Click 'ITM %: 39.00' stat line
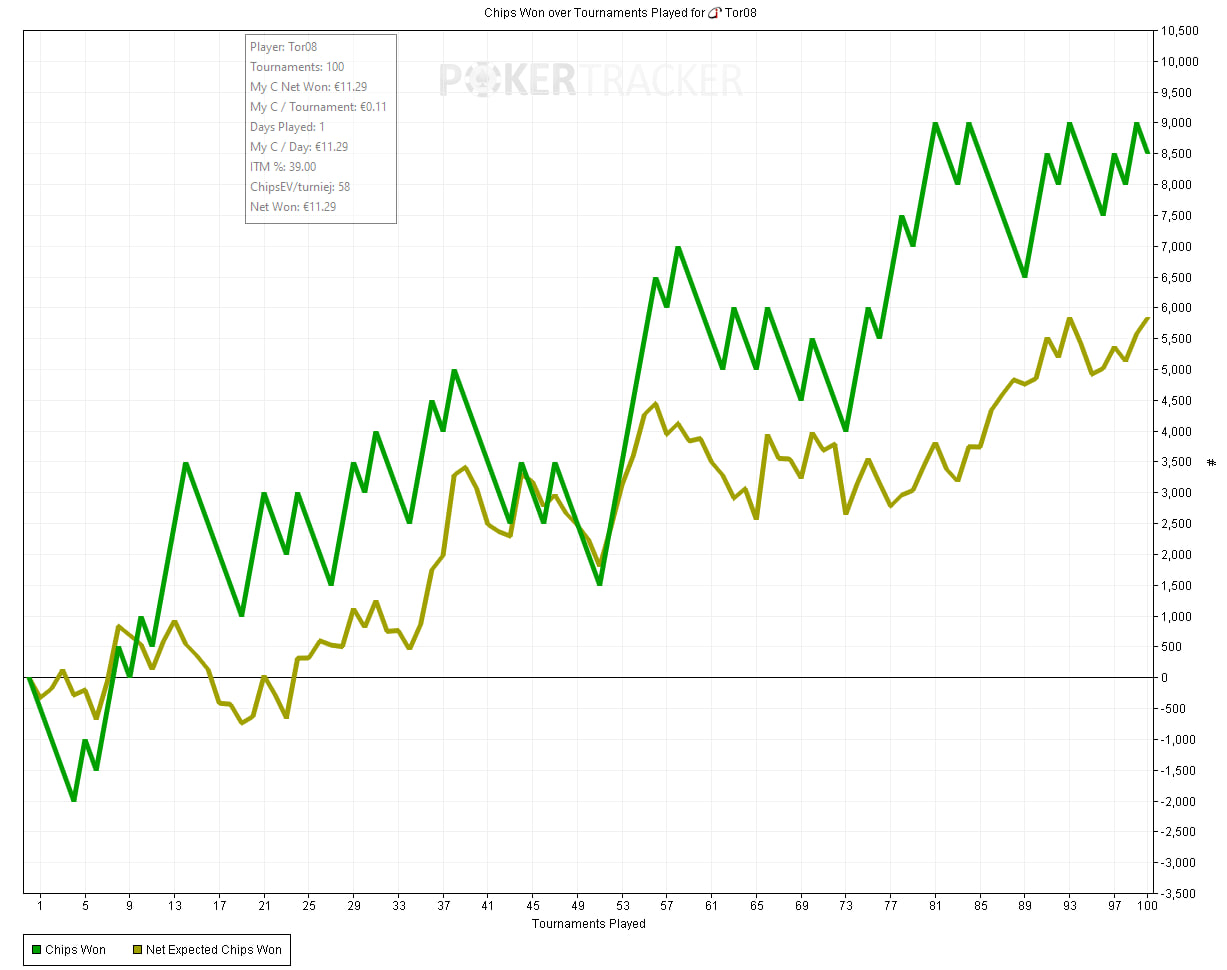The height and width of the screenshot is (970, 1227). [283, 166]
